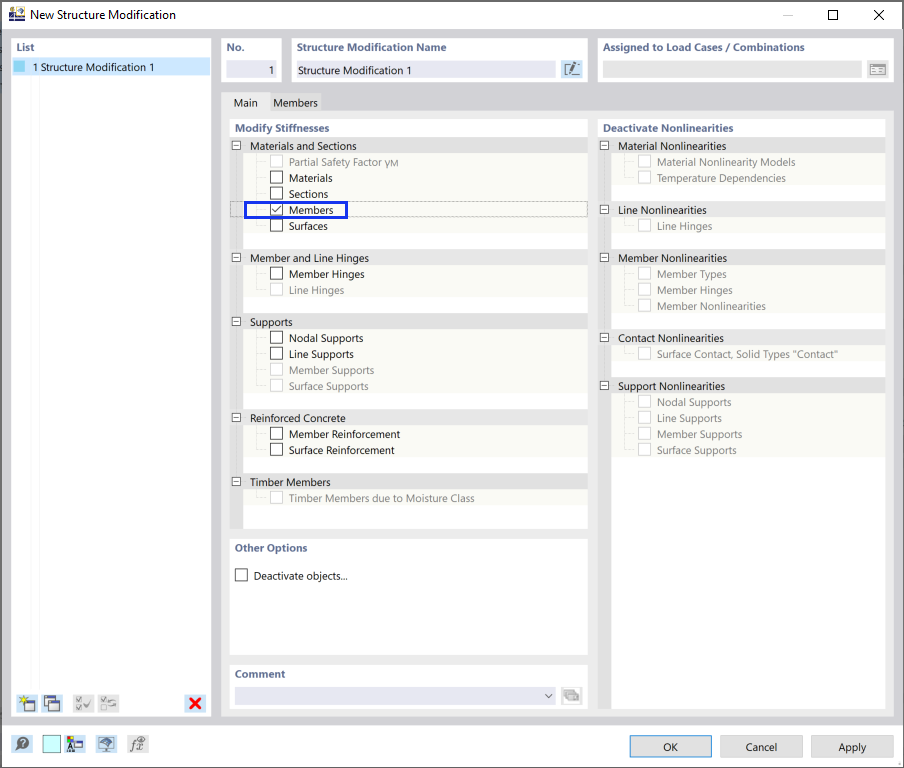Enable the Nodal Supports stiffness checkbox
This screenshot has height=768, width=904.
click(x=277, y=338)
